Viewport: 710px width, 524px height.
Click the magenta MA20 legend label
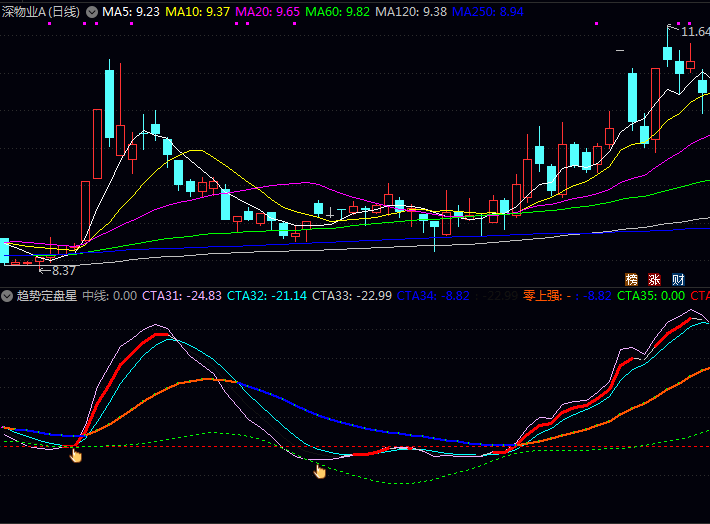tap(267, 12)
